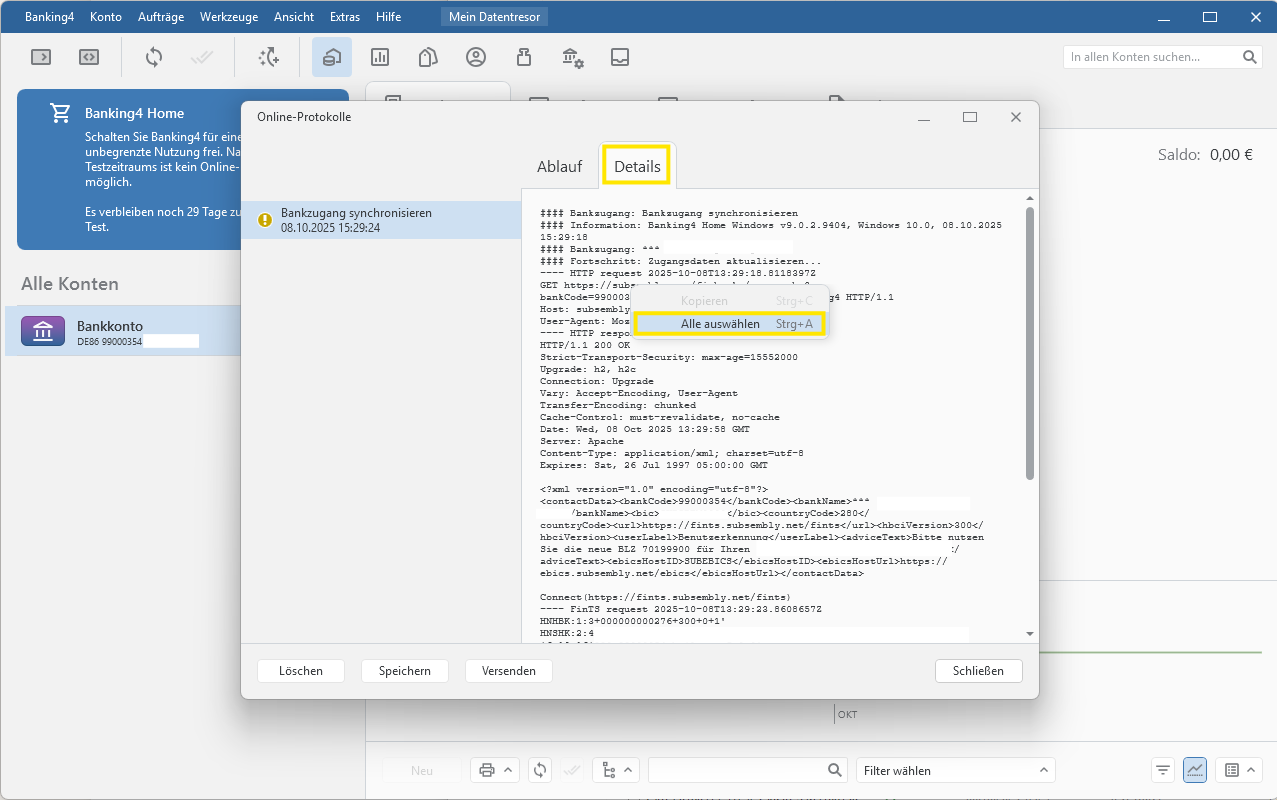Click the list view icon at bottom right
Image resolution: width=1277 pixels, height=800 pixels.
pos(1232,770)
